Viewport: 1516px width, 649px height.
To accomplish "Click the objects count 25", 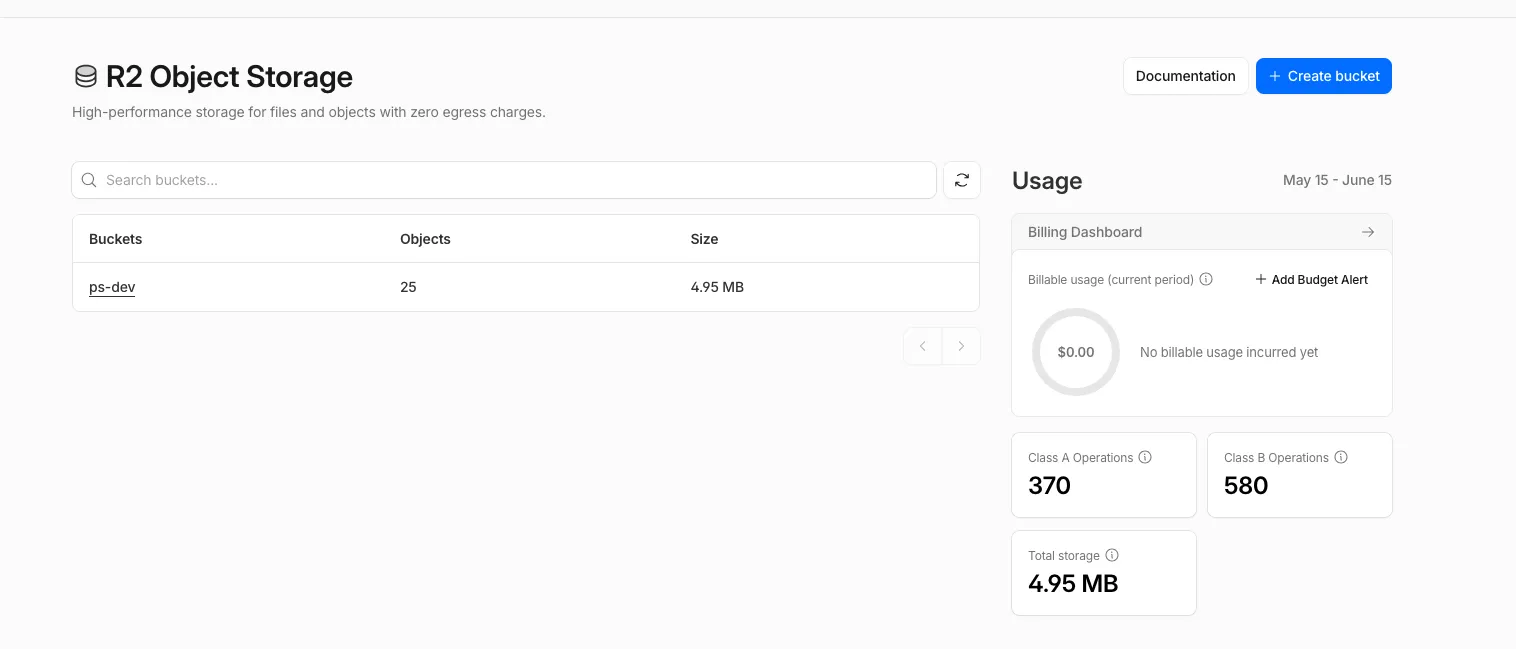I will (408, 287).
